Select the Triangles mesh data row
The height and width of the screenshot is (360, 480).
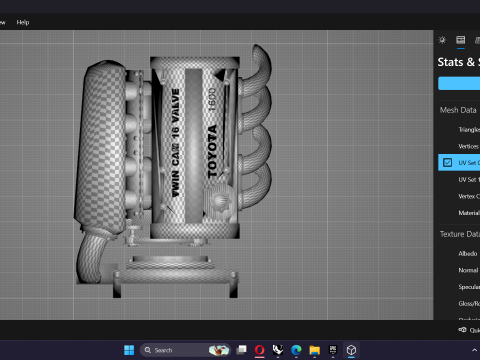[x=459, y=130]
